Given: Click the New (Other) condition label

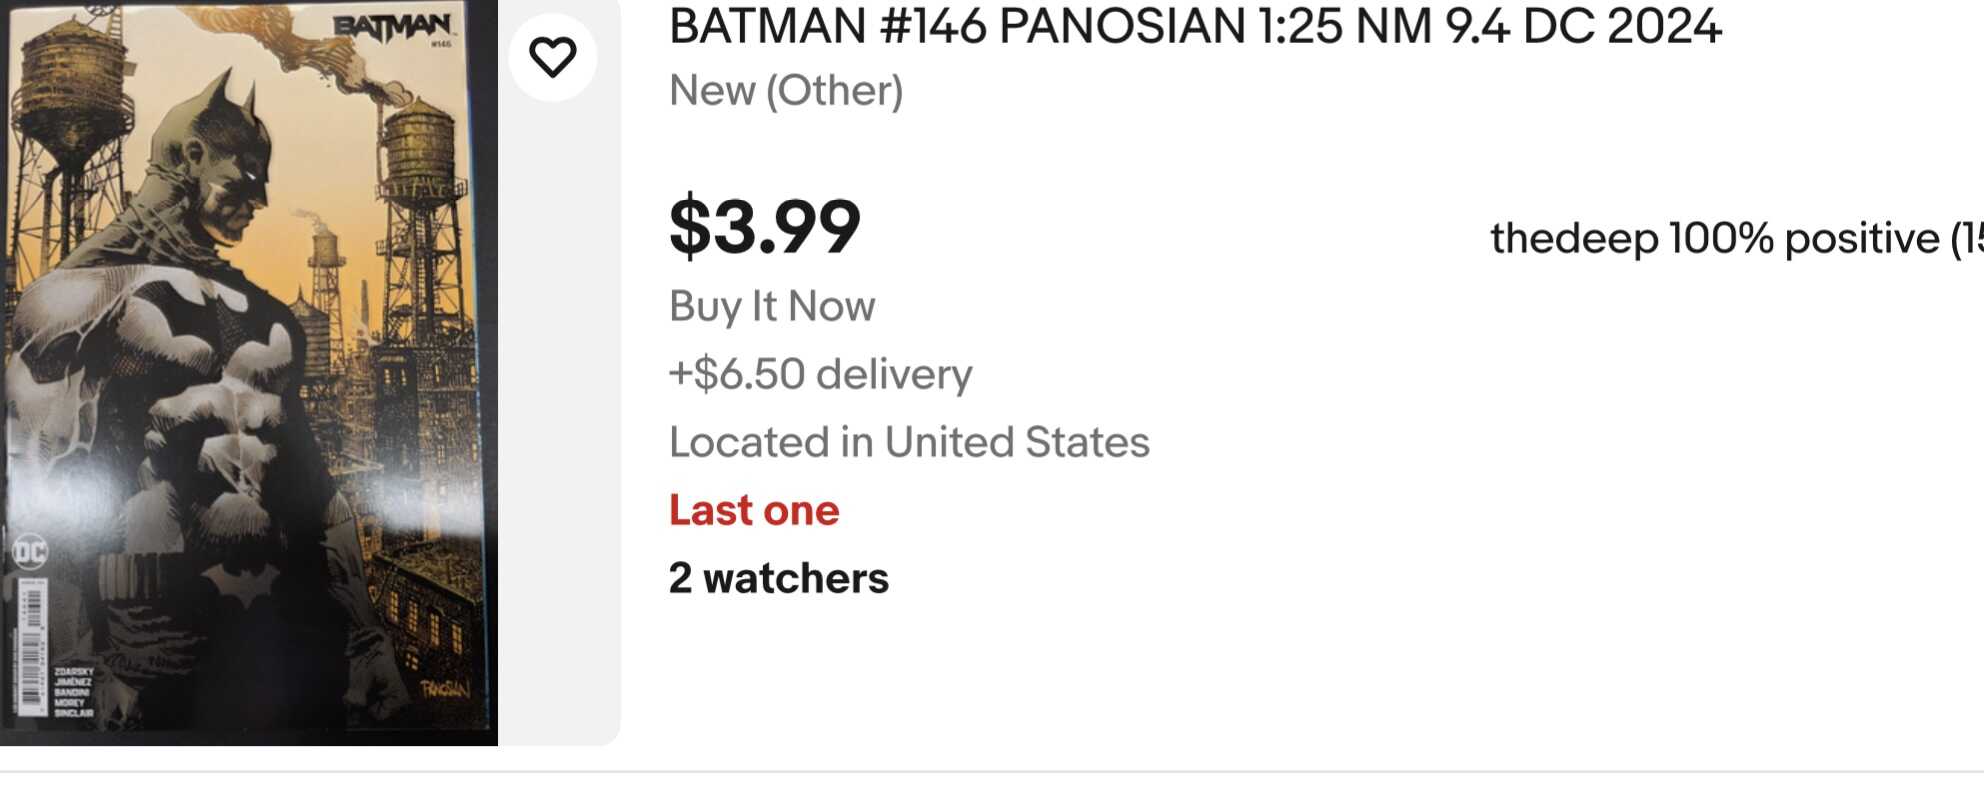Looking at the screenshot, I should [x=786, y=91].
